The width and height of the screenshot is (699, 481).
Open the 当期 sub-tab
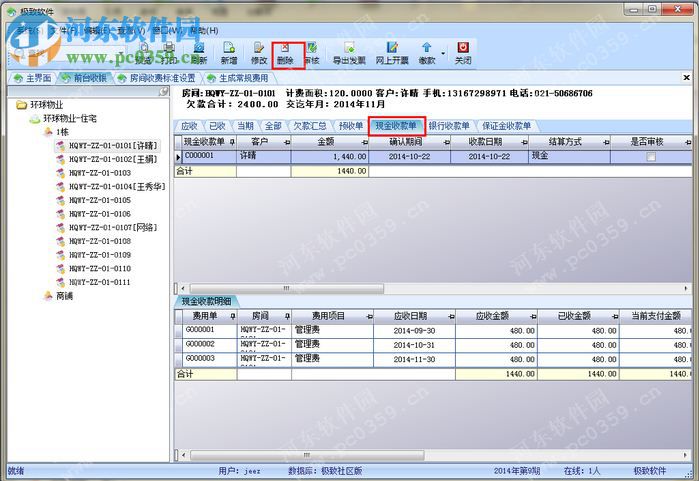click(245, 126)
